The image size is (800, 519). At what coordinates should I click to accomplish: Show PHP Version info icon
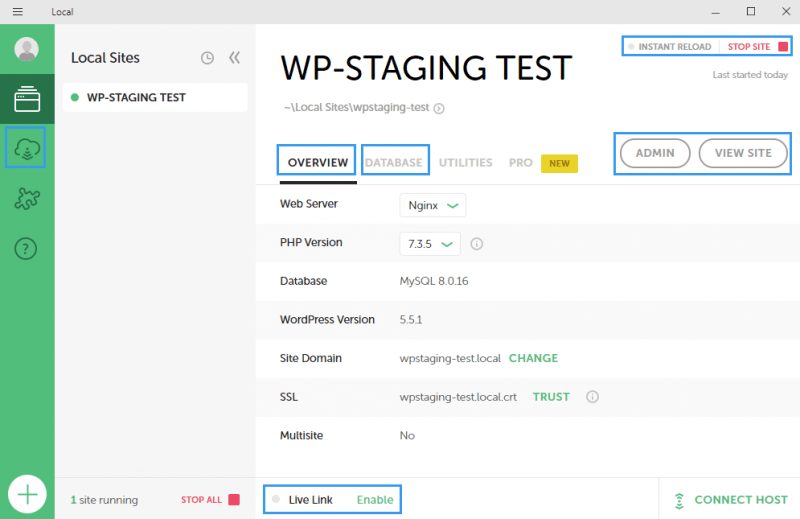coord(477,244)
